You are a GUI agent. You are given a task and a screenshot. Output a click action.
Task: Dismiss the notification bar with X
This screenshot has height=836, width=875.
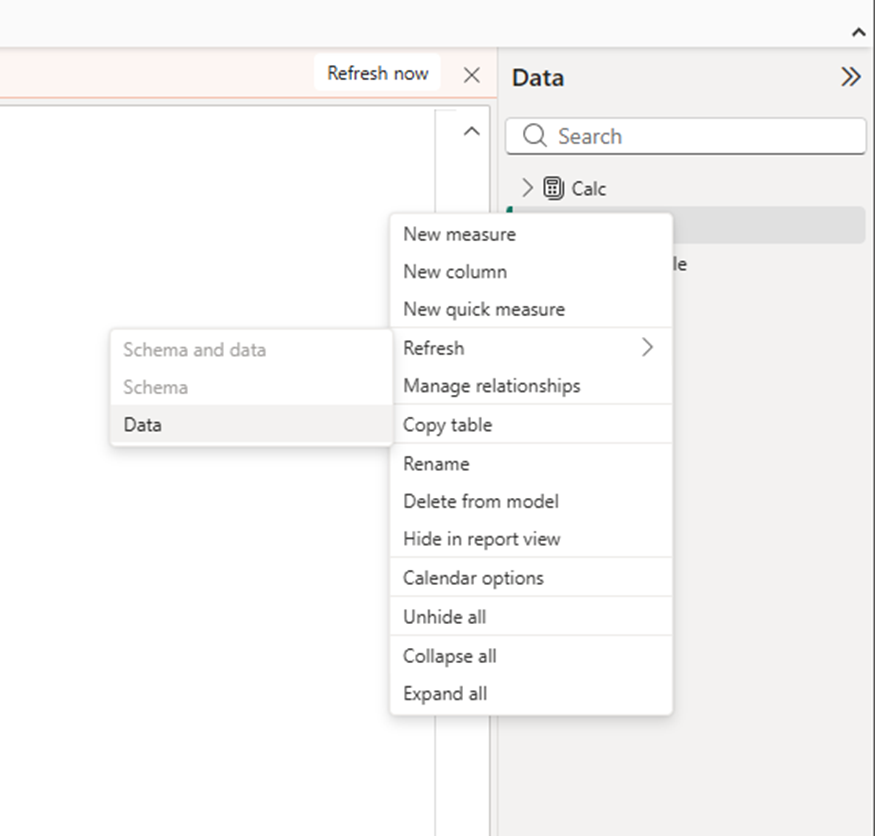coord(472,75)
